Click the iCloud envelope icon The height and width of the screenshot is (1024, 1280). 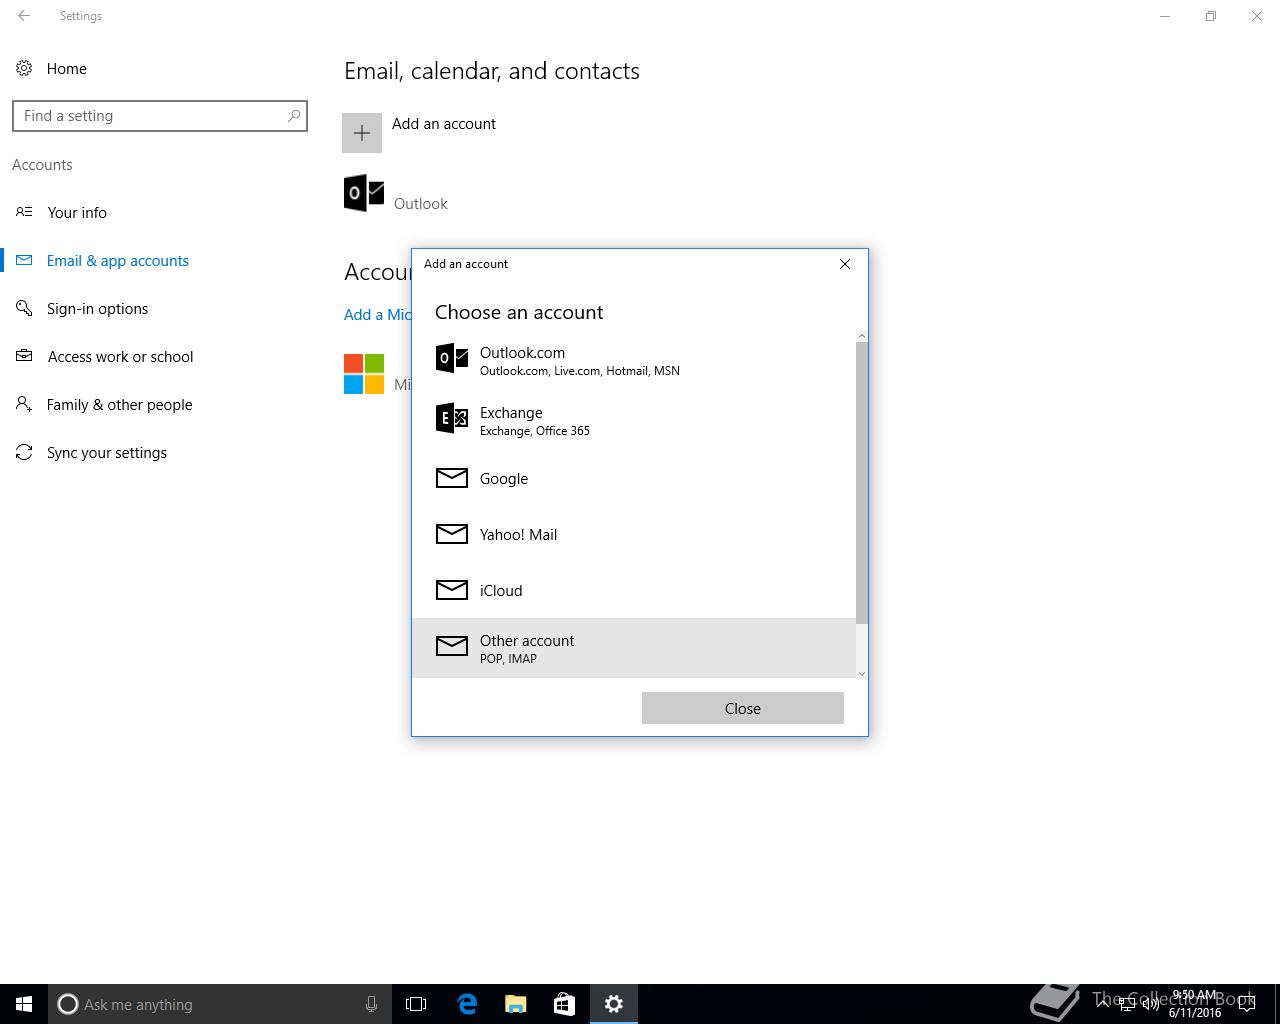click(452, 590)
